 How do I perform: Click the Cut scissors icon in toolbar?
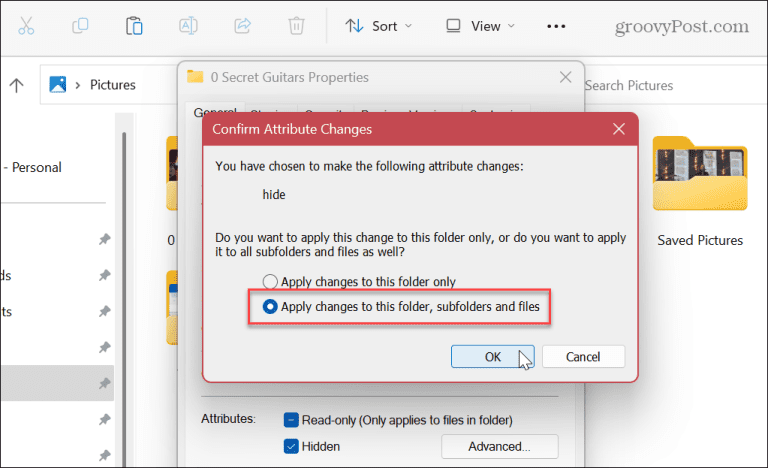[26, 26]
